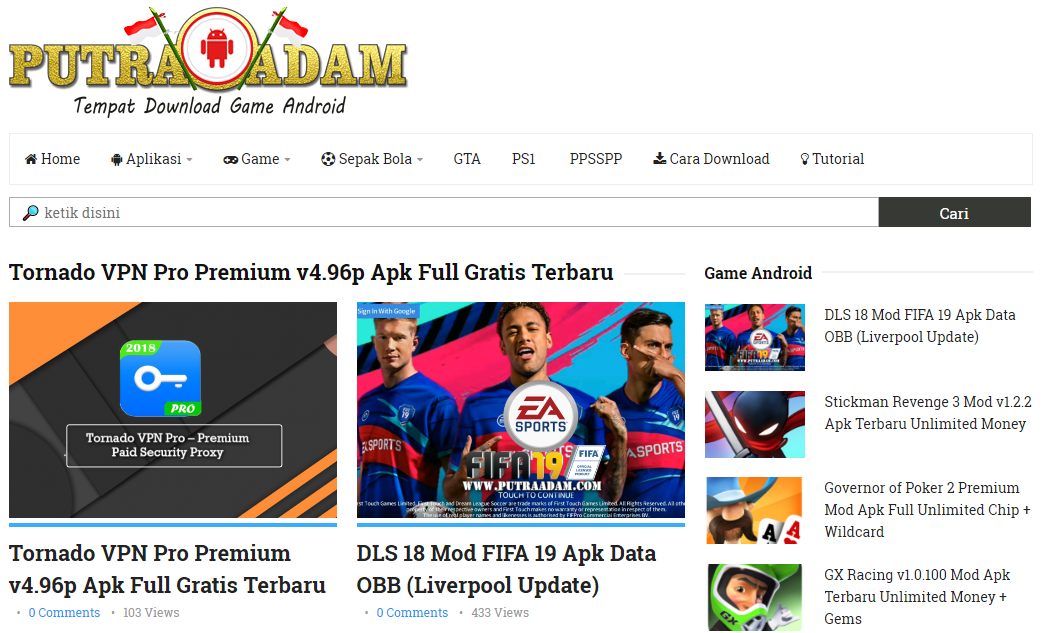Click the DLS 18 sidebar thumbnail
Image resolution: width=1044 pixels, height=633 pixels.
coord(755,337)
